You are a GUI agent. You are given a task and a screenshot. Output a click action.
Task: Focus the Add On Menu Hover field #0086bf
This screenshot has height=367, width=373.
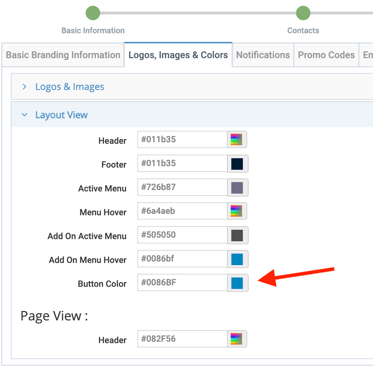click(182, 259)
